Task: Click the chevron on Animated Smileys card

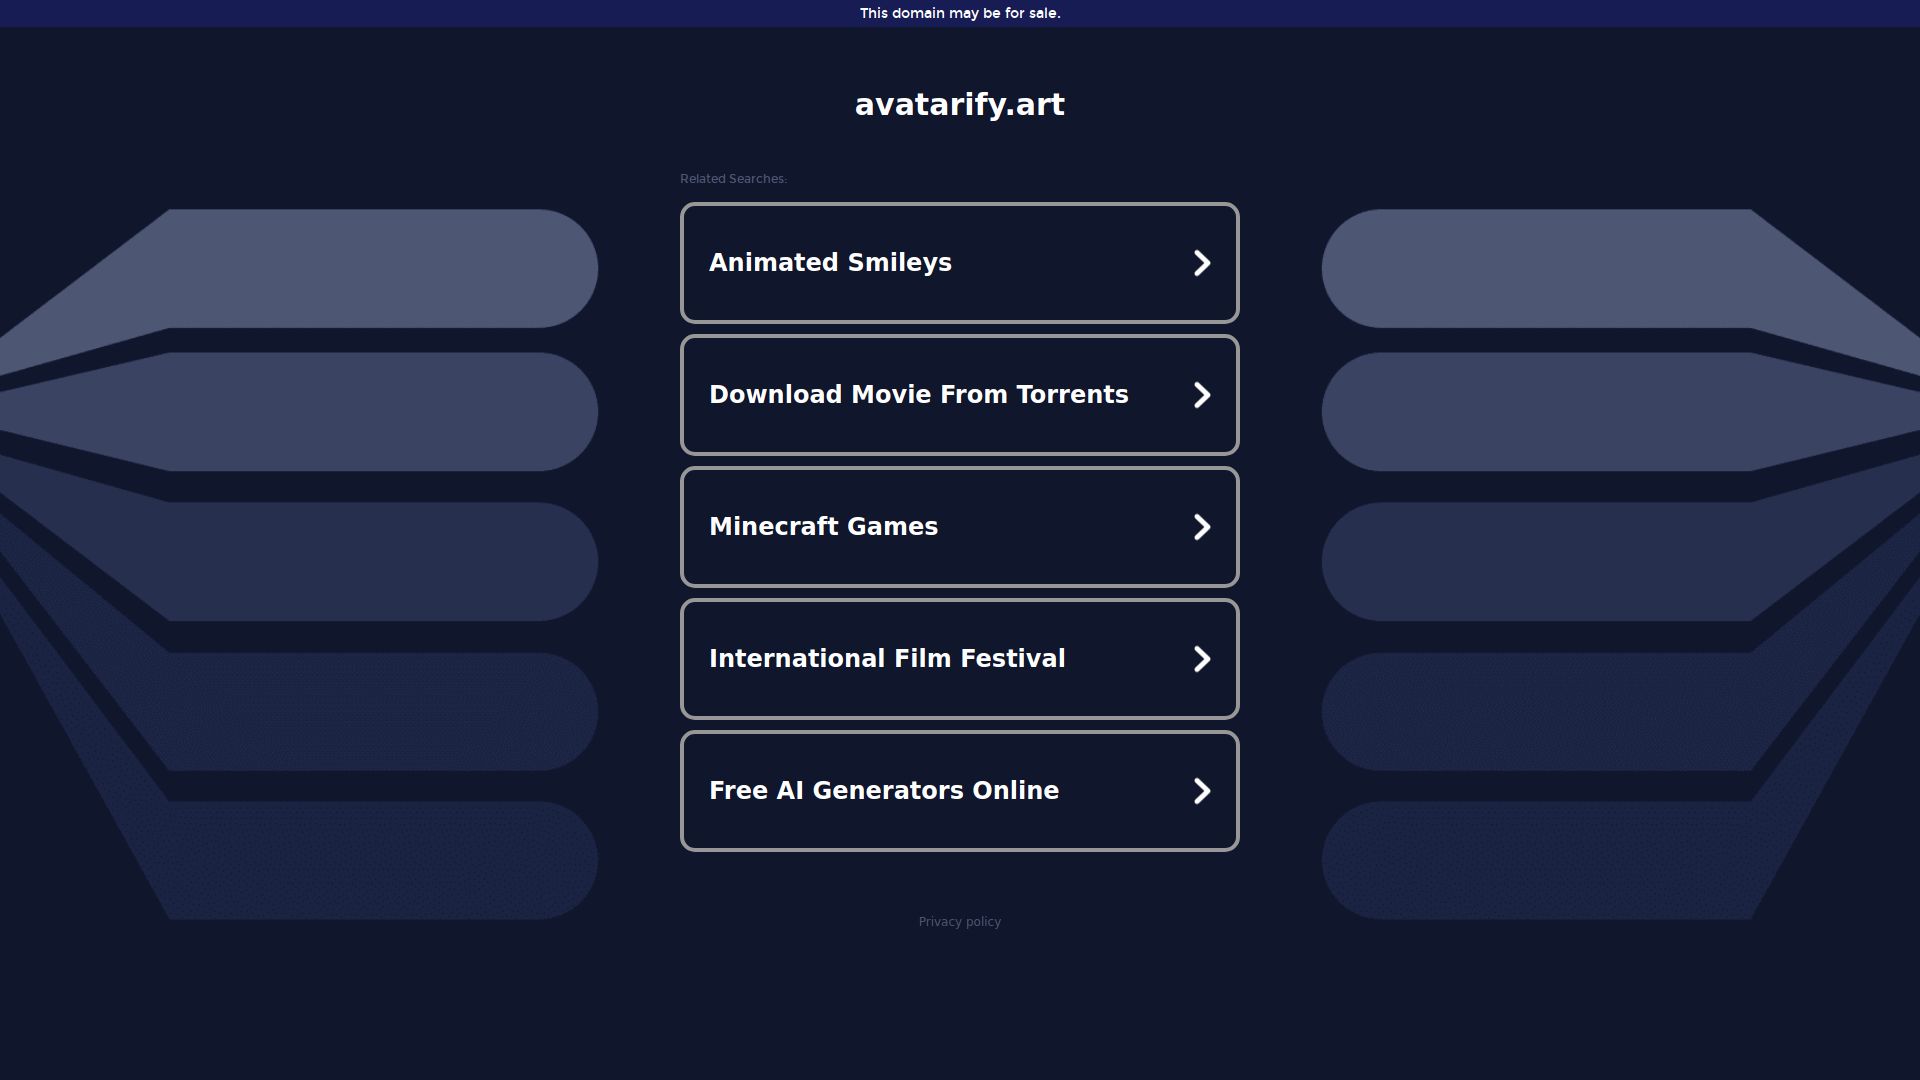Action: point(1202,262)
